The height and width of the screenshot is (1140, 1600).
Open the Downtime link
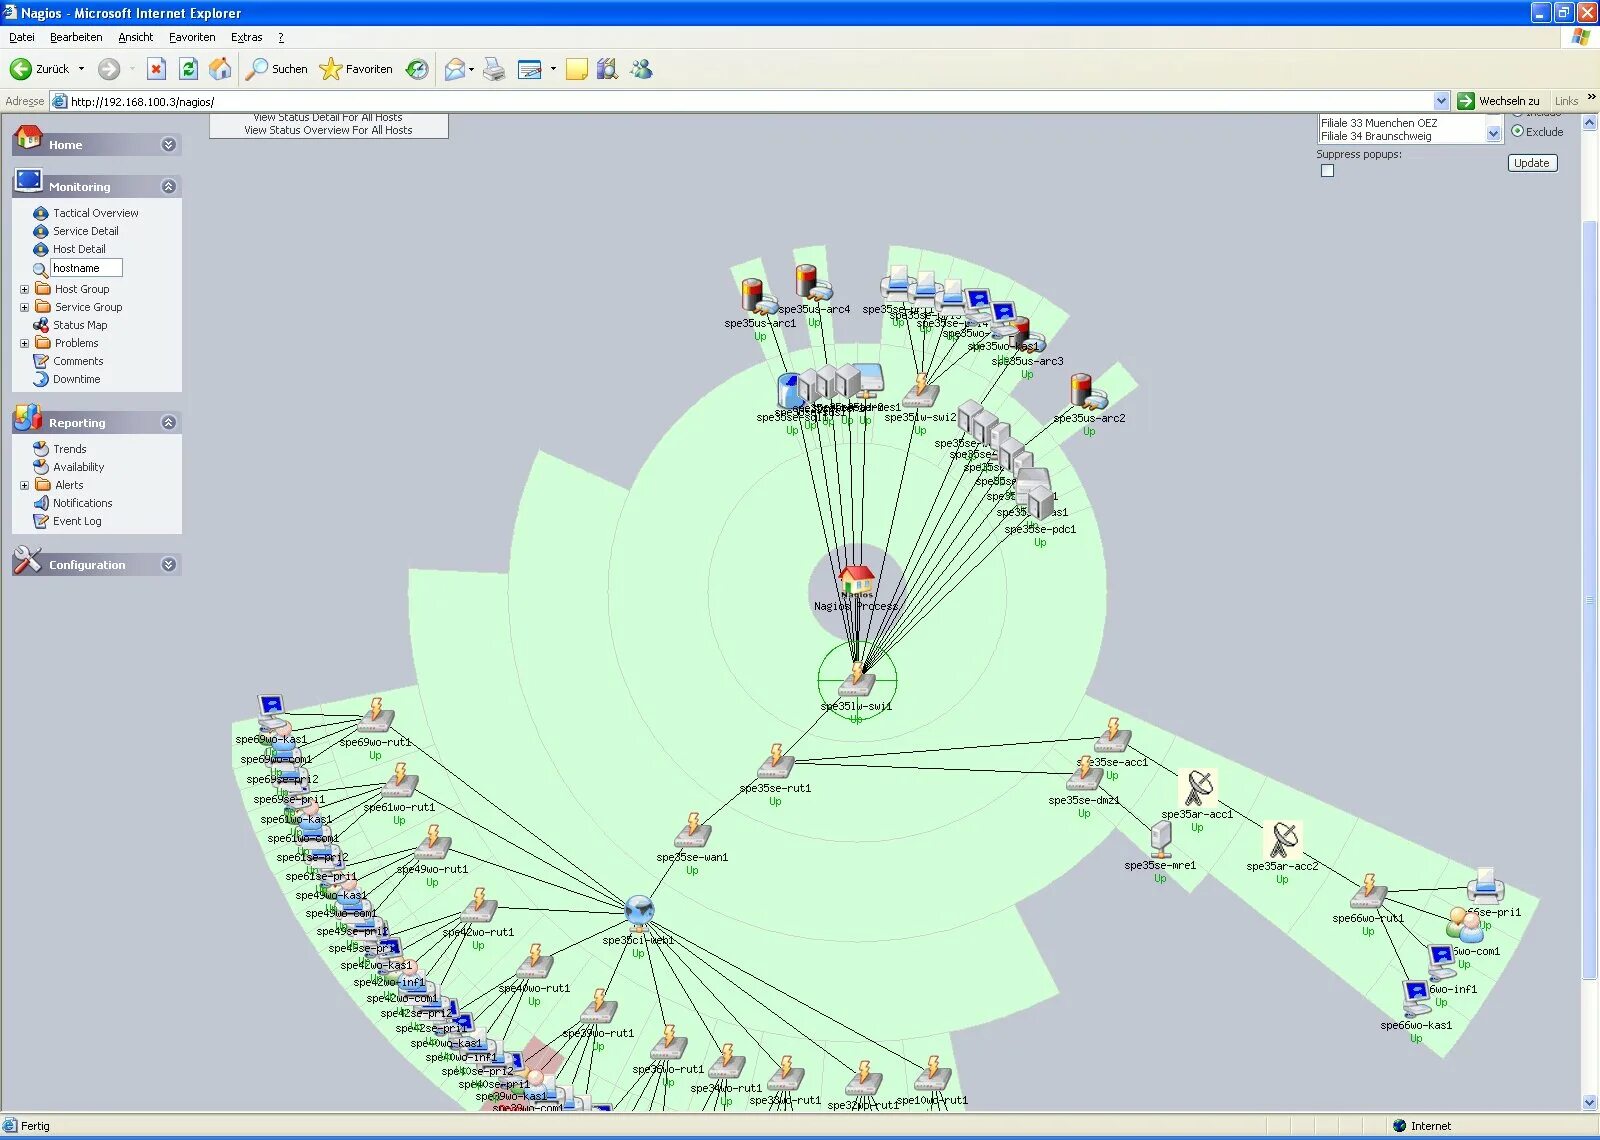click(x=77, y=379)
